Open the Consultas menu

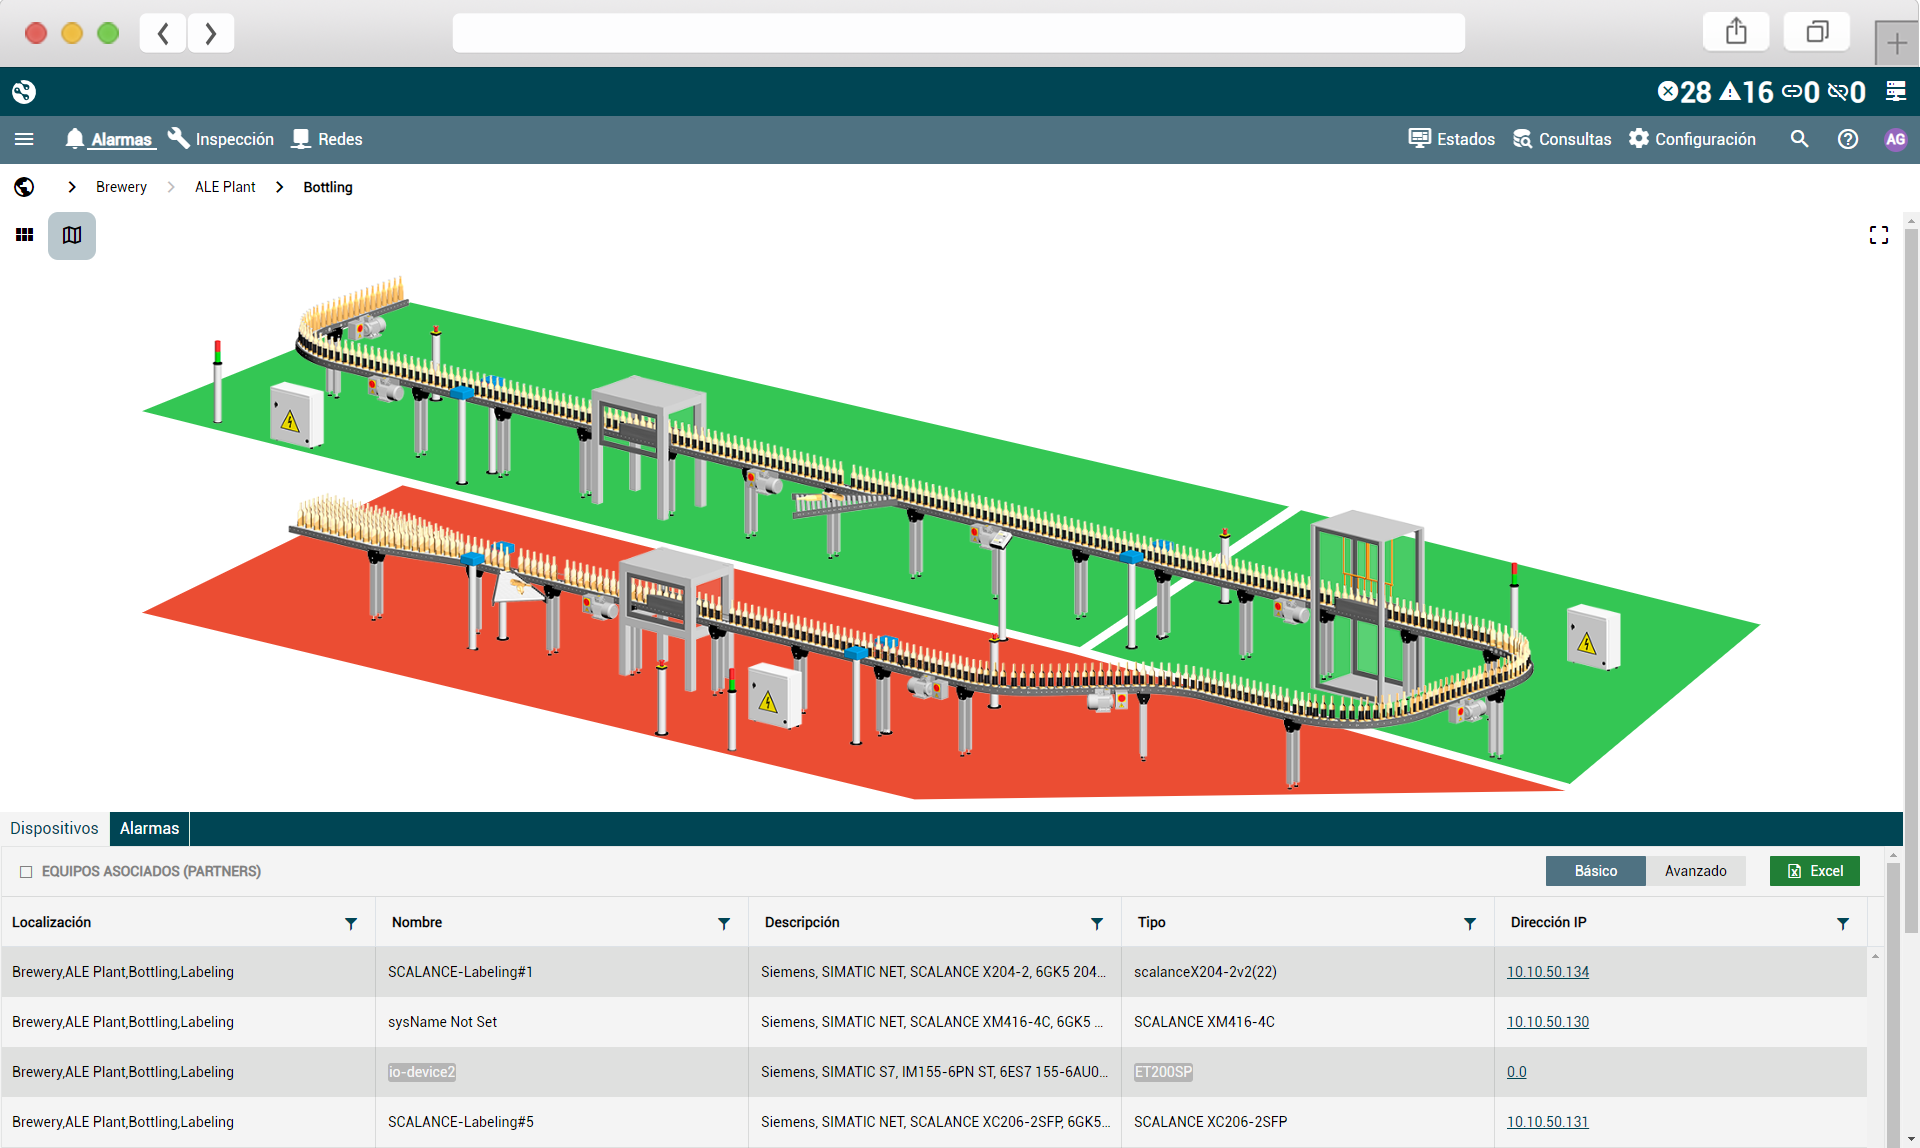coord(1562,139)
